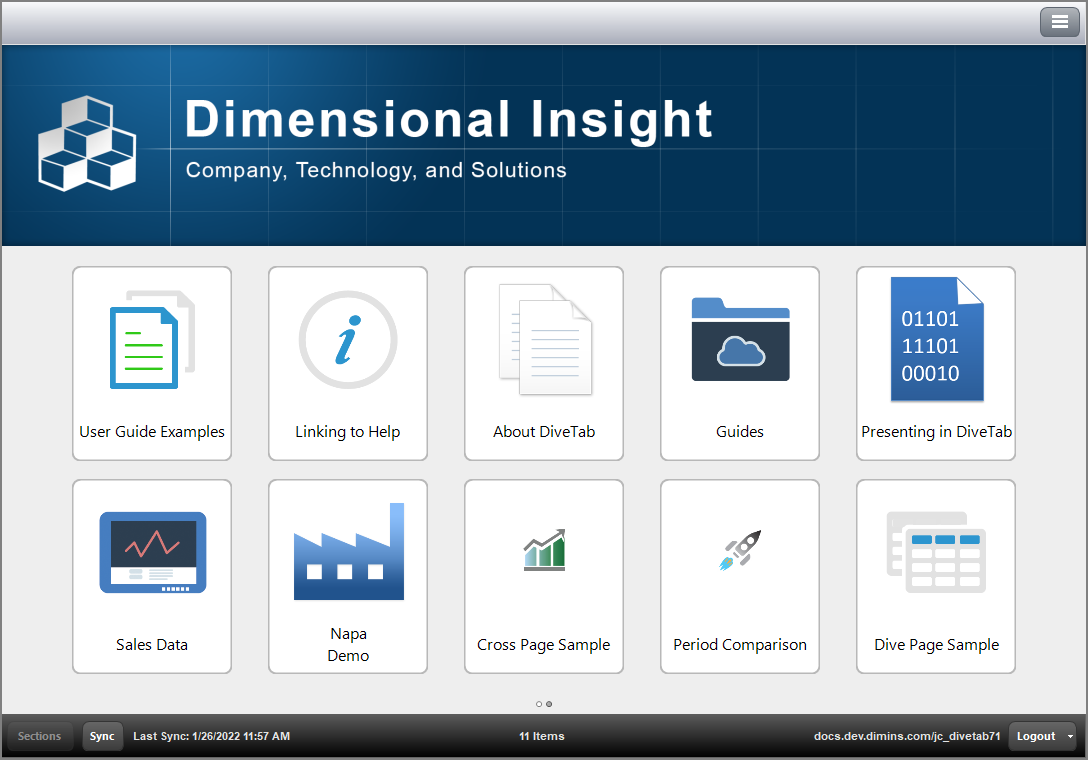Open the hamburger menu in the top corner
The image size is (1088, 760).
click(x=1059, y=21)
